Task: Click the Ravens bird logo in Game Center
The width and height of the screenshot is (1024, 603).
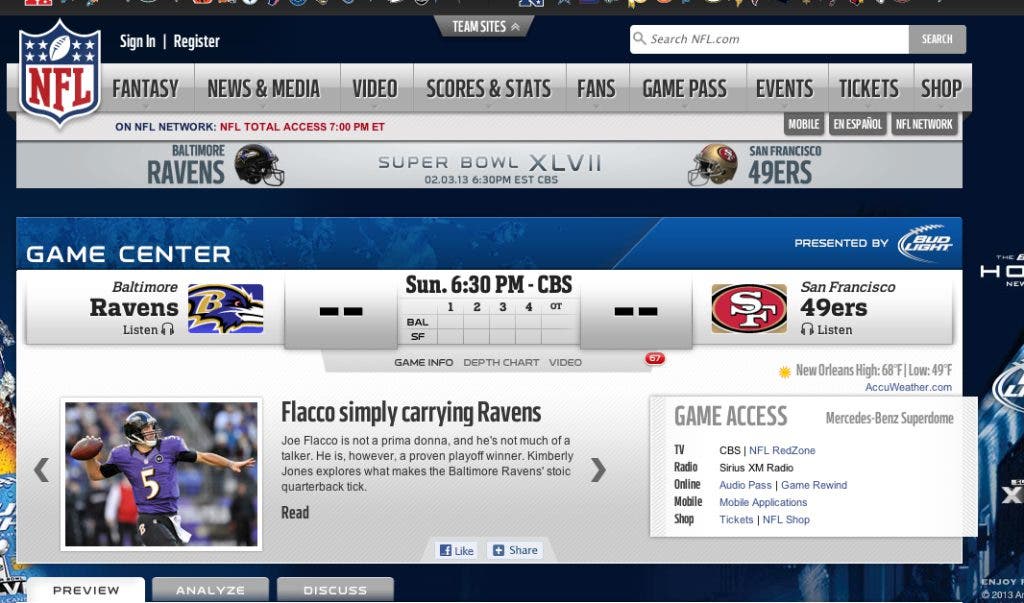Action: coord(225,308)
